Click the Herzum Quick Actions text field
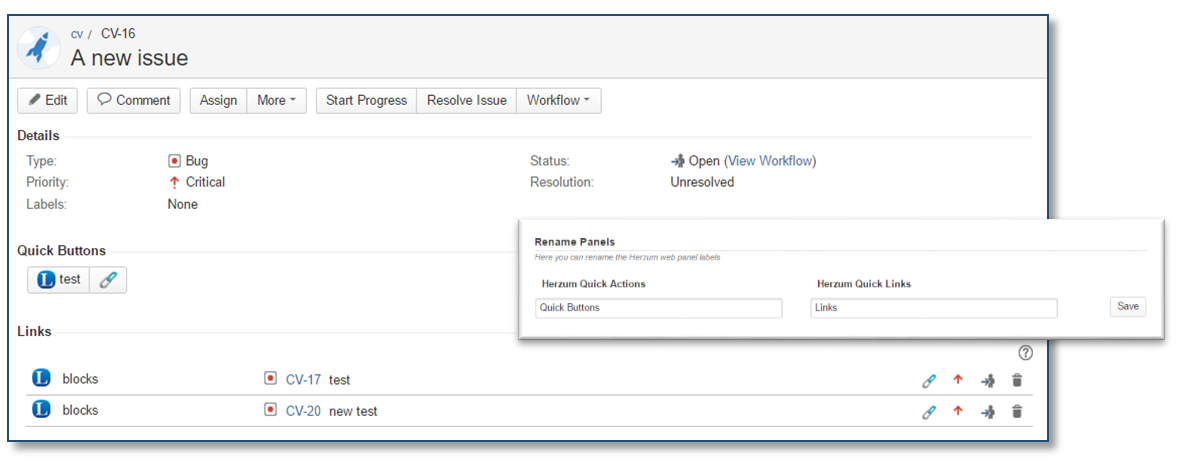Screen dimensions: 1187x461 [658, 308]
